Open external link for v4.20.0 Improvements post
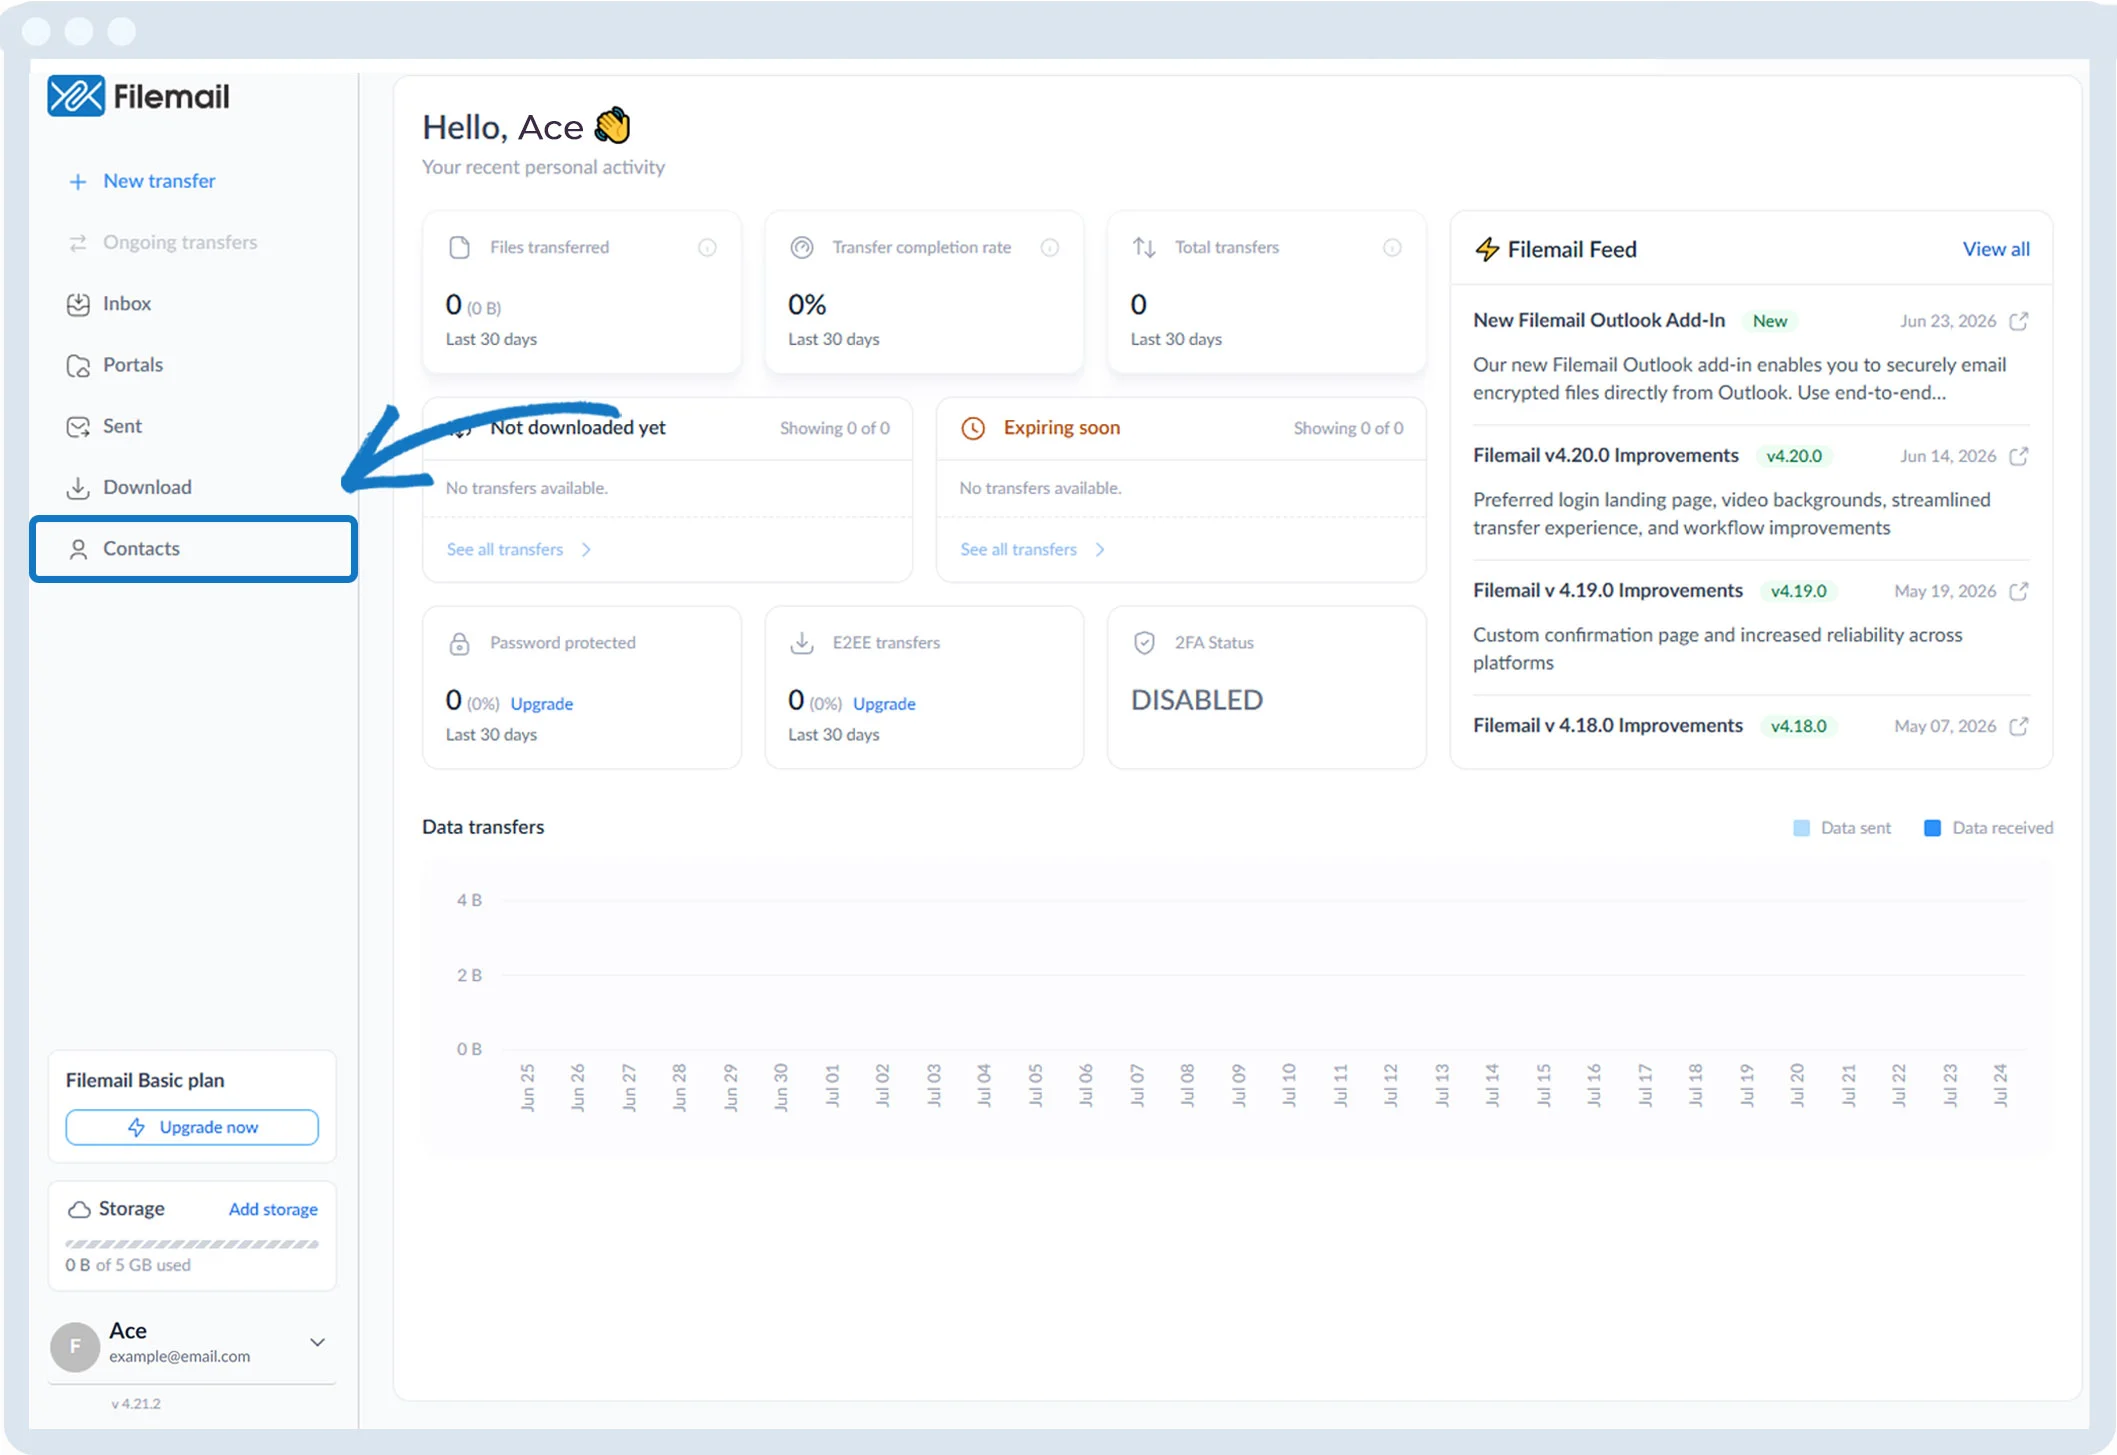The height and width of the screenshot is (1455, 2117). tap(2019, 456)
